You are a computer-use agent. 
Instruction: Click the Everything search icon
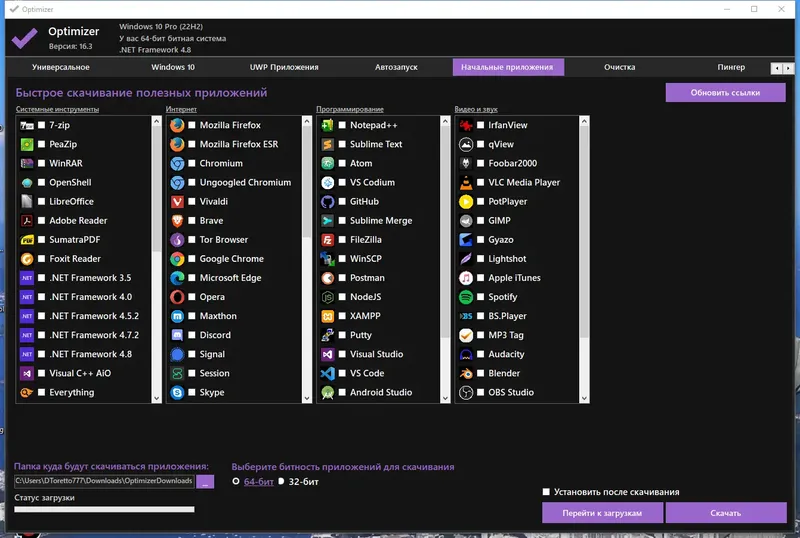pyautogui.click(x=27, y=393)
